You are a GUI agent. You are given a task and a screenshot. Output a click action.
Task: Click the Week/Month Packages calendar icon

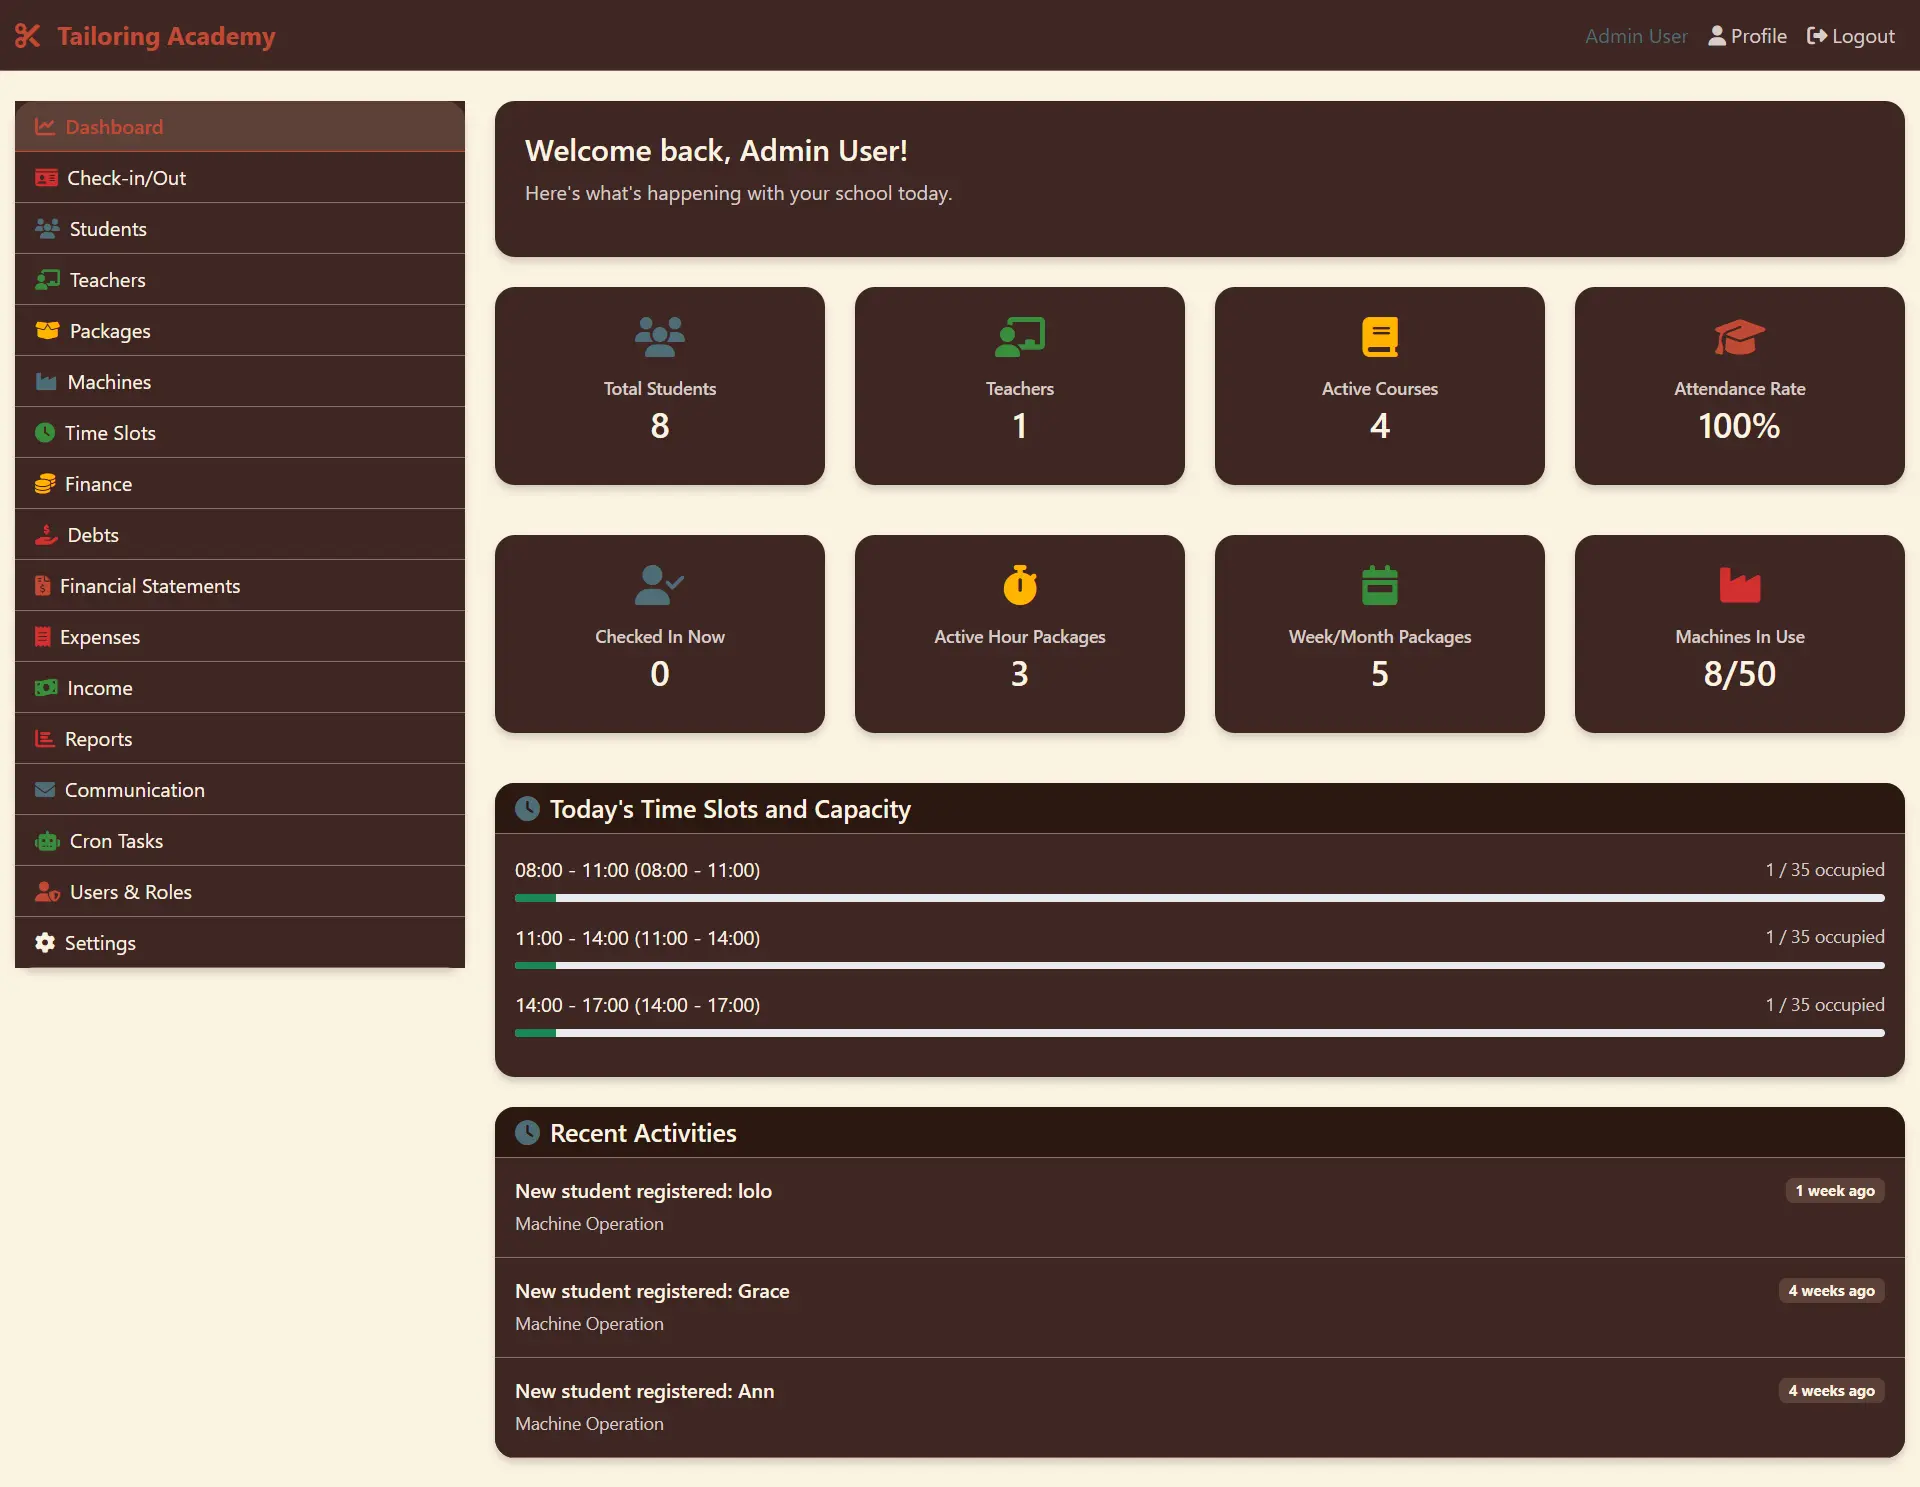pos(1380,585)
